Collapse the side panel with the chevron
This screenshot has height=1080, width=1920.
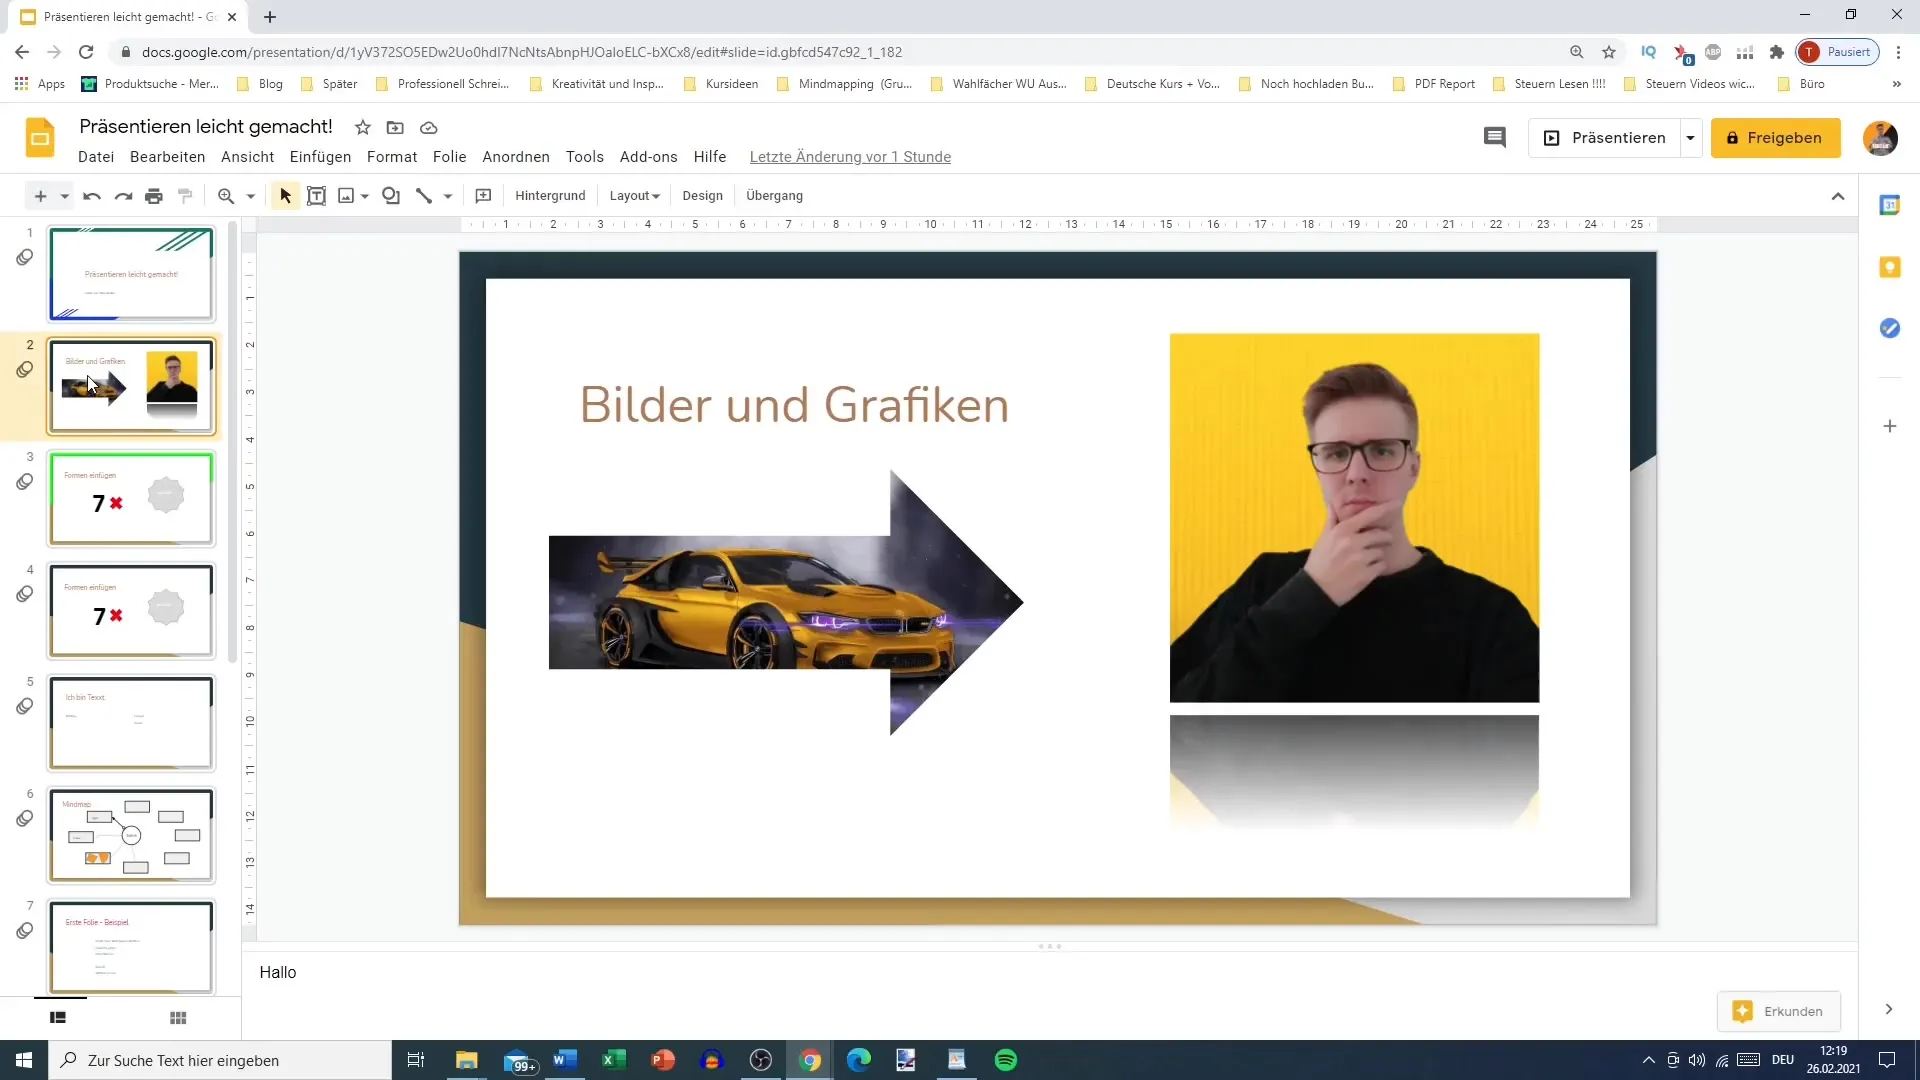(1888, 1009)
